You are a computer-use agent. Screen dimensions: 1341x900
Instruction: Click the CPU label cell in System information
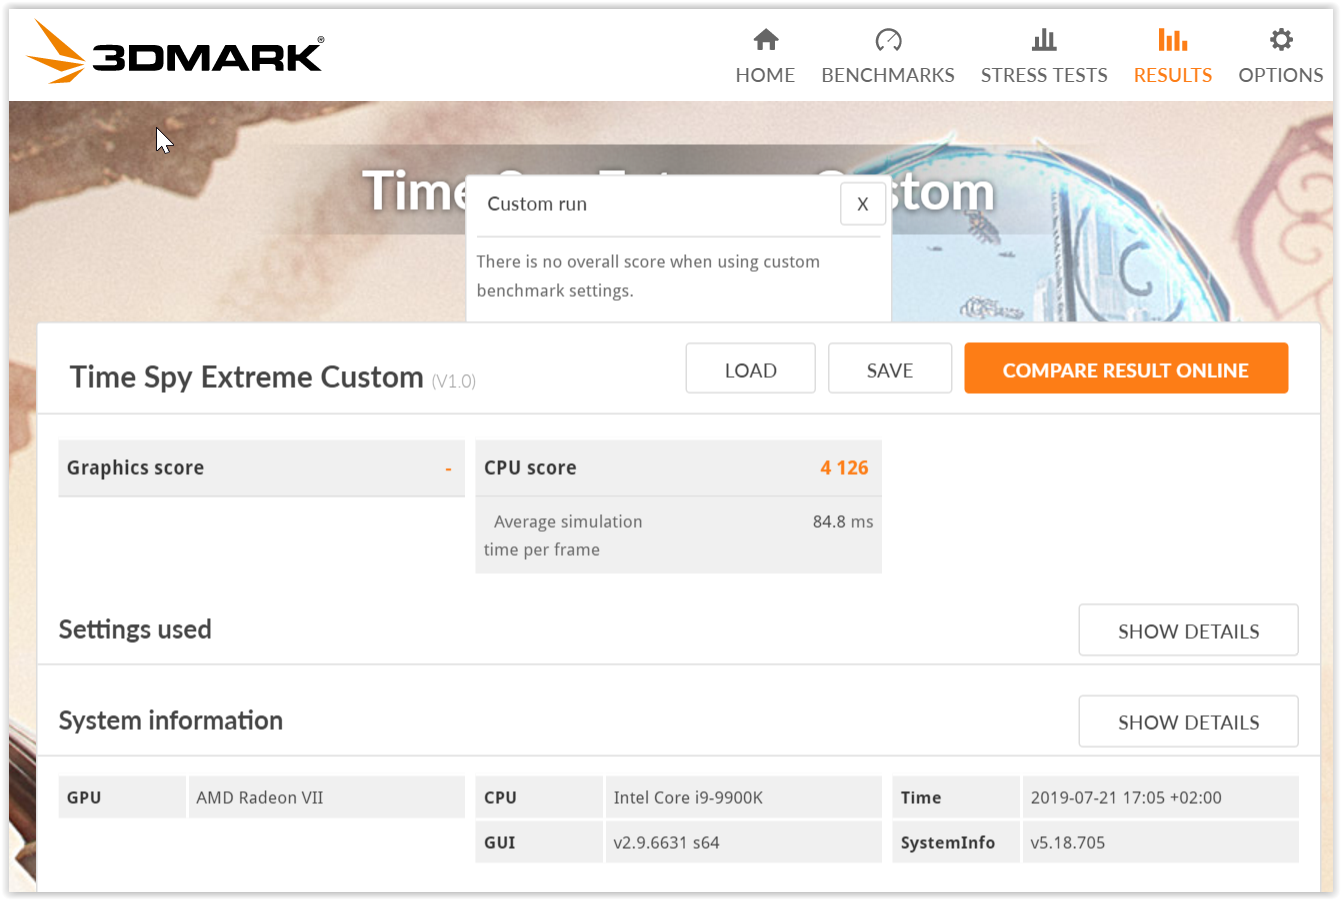point(539,798)
